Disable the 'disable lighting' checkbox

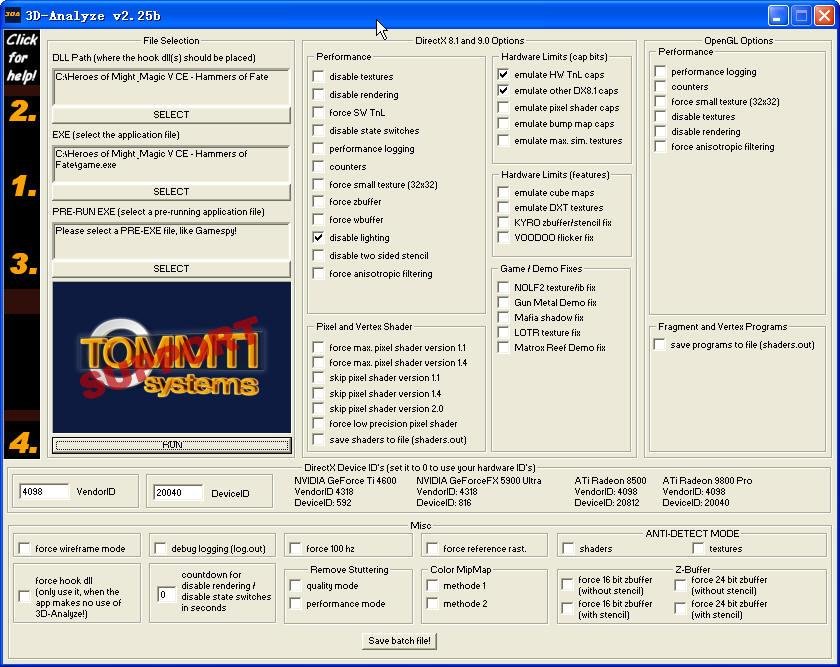[x=319, y=238]
